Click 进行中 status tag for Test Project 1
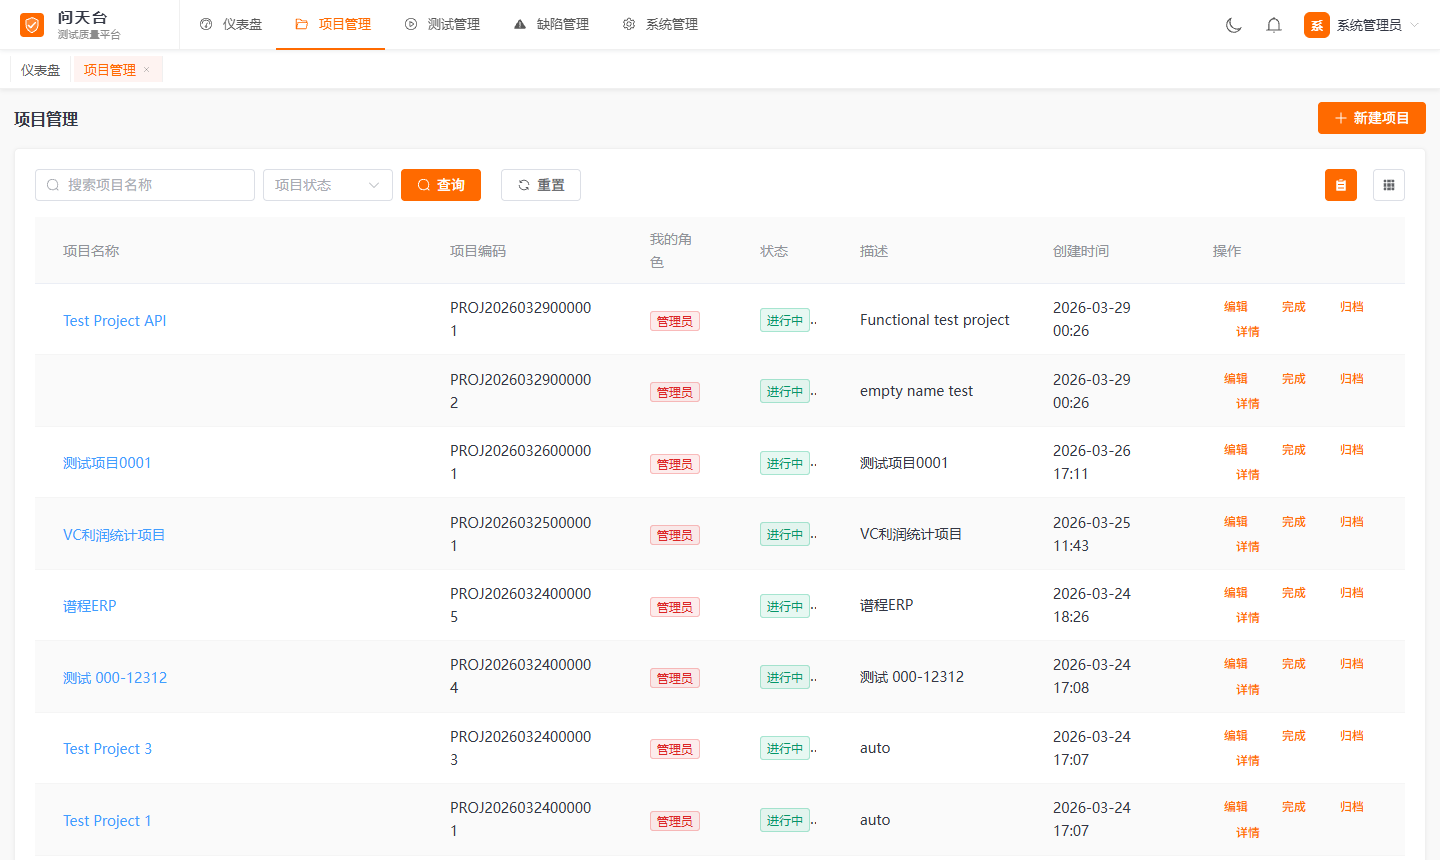The height and width of the screenshot is (860, 1440). pyautogui.click(x=785, y=821)
